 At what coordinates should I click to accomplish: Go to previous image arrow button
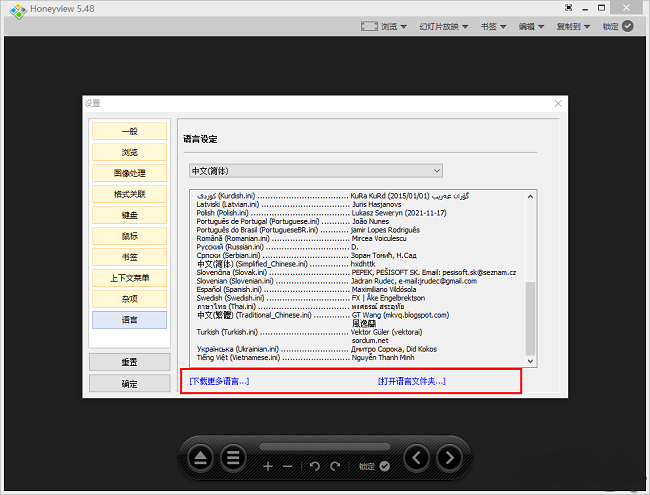417,458
